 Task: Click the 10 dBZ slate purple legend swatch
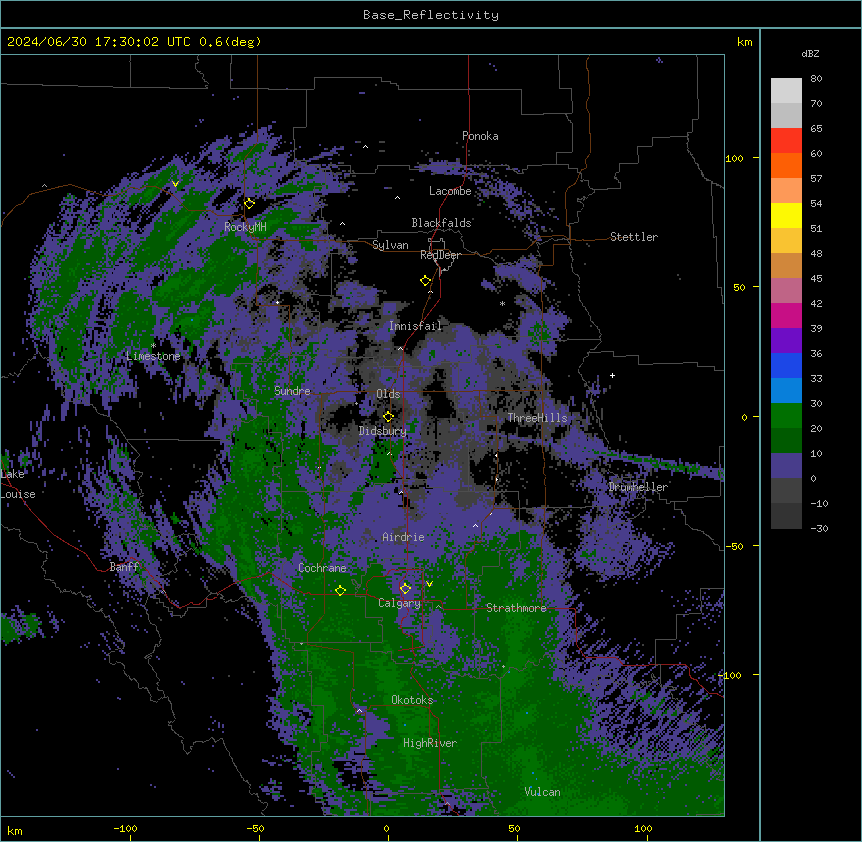point(786,466)
